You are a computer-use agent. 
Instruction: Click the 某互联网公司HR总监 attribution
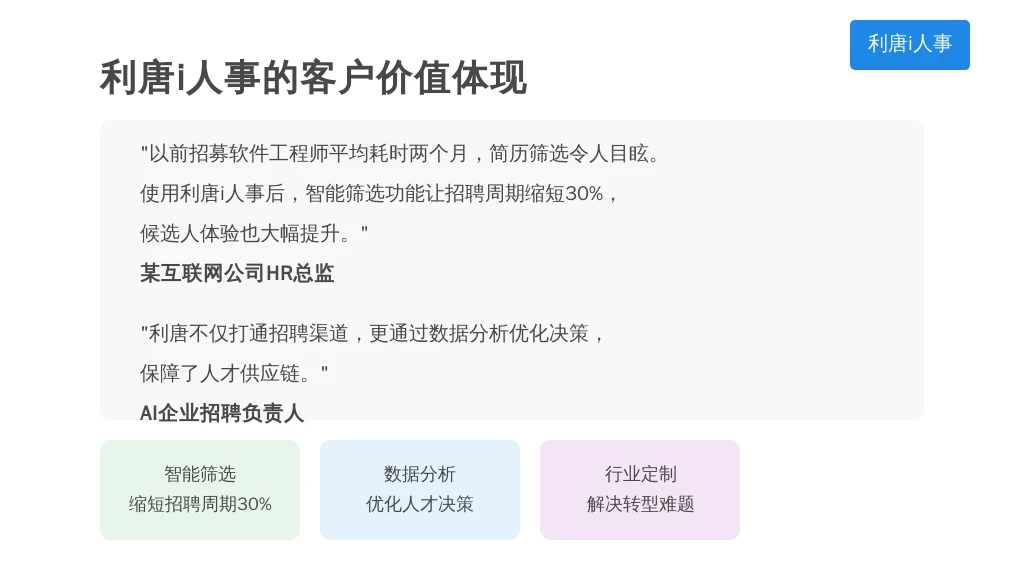coord(237,273)
